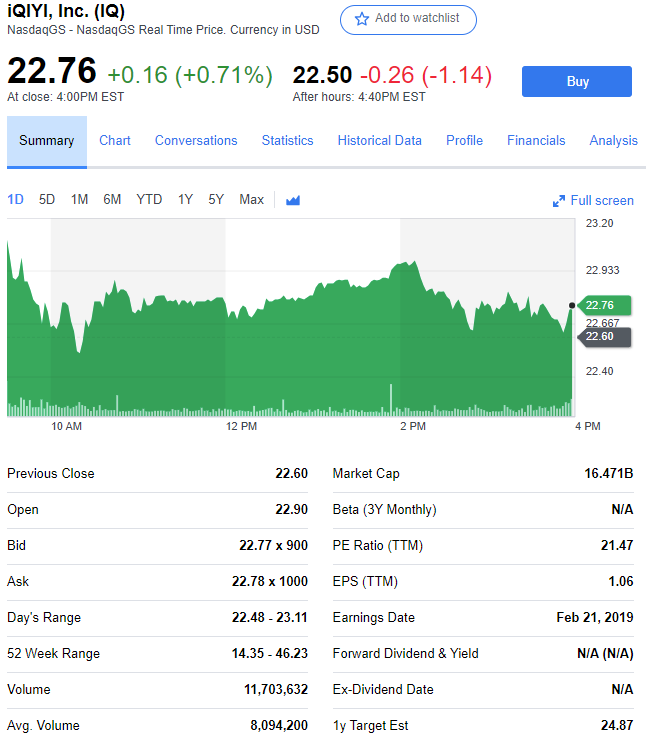Click the 52 Week Range value 14.35 - 46.23
Image resolution: width=646 pixels, height=736 pixels.
[269, 653]
